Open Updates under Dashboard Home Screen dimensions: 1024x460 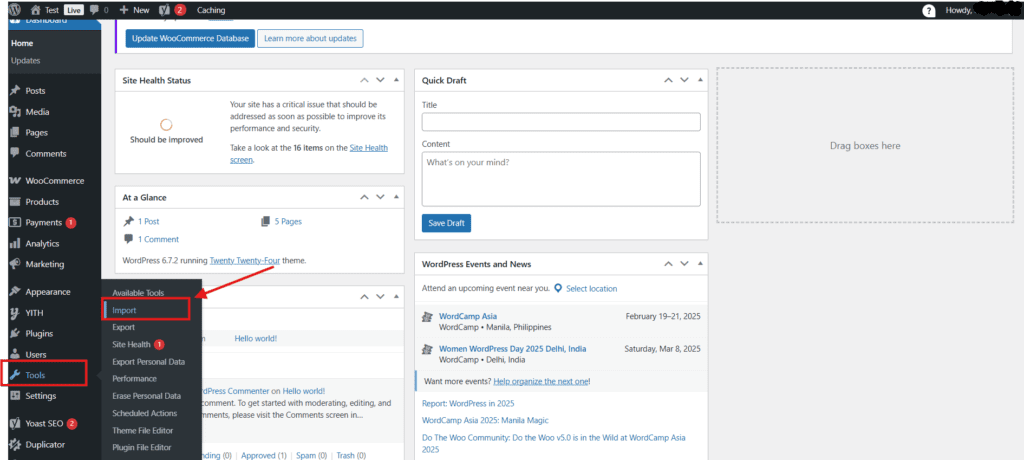click(x=25, y=61)
